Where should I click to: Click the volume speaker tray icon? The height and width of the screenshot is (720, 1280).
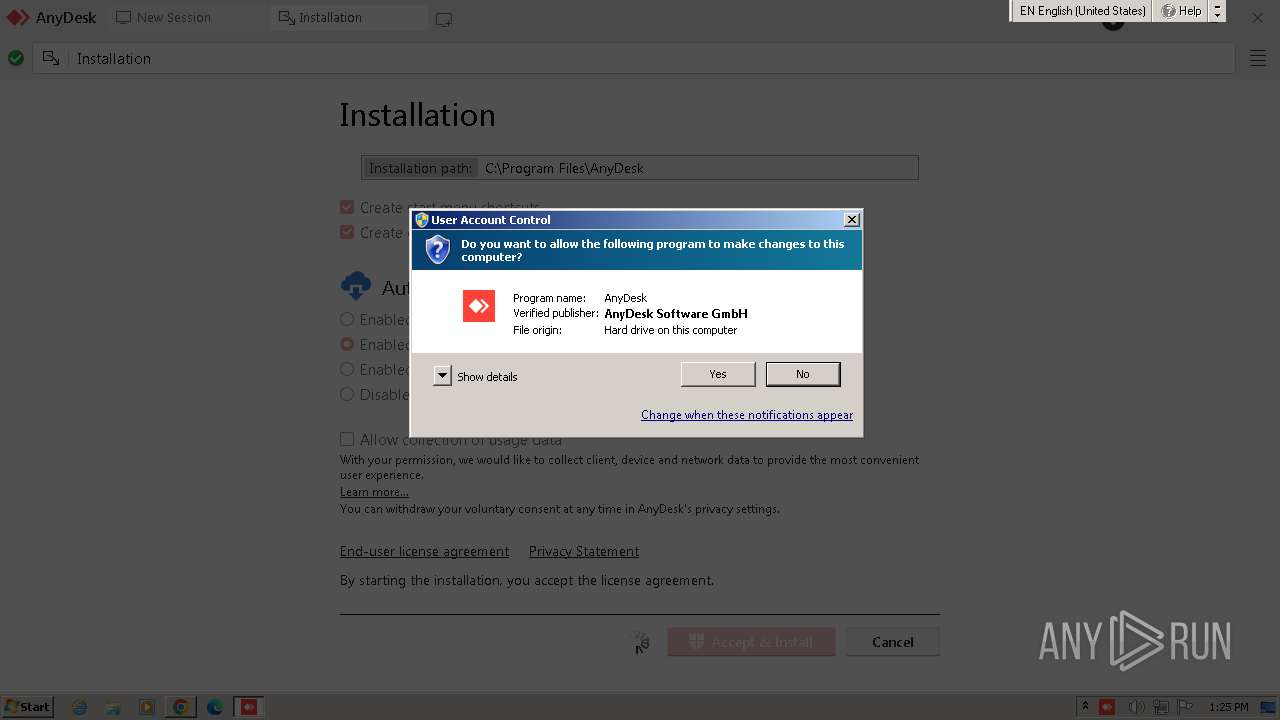pyautogui.click(x=1136, y=707)
